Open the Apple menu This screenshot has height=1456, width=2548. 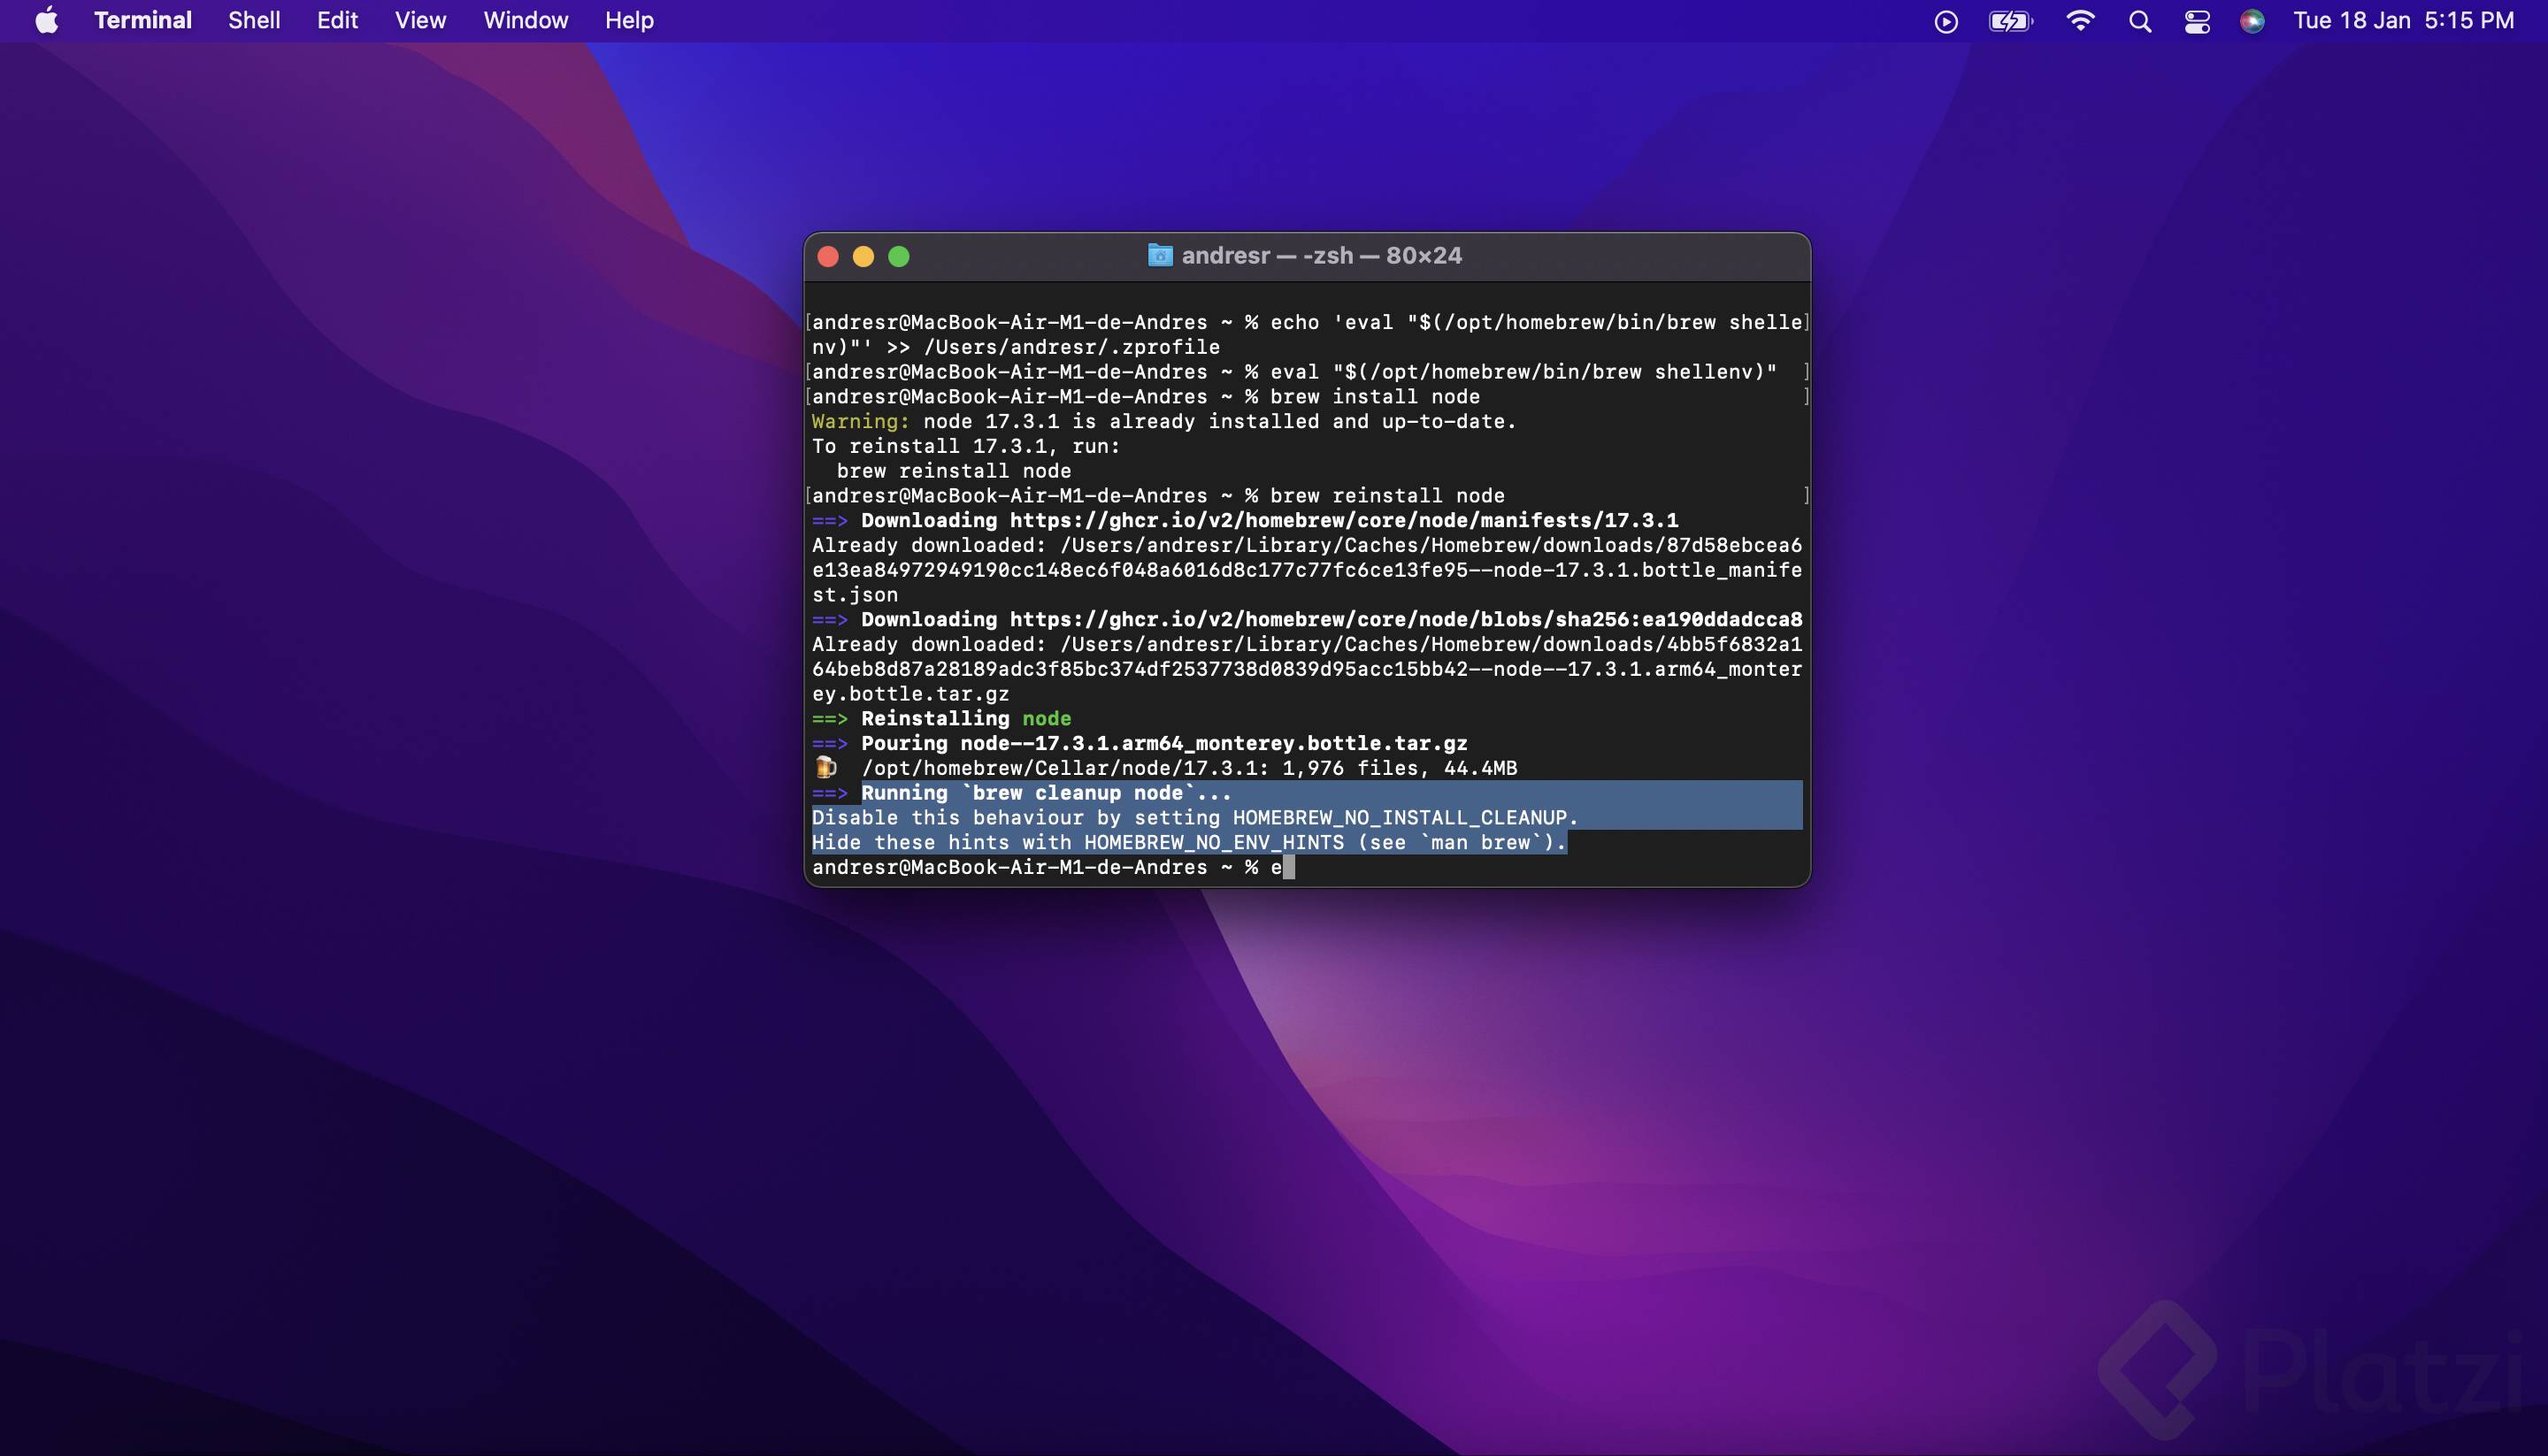coord(45,20)
